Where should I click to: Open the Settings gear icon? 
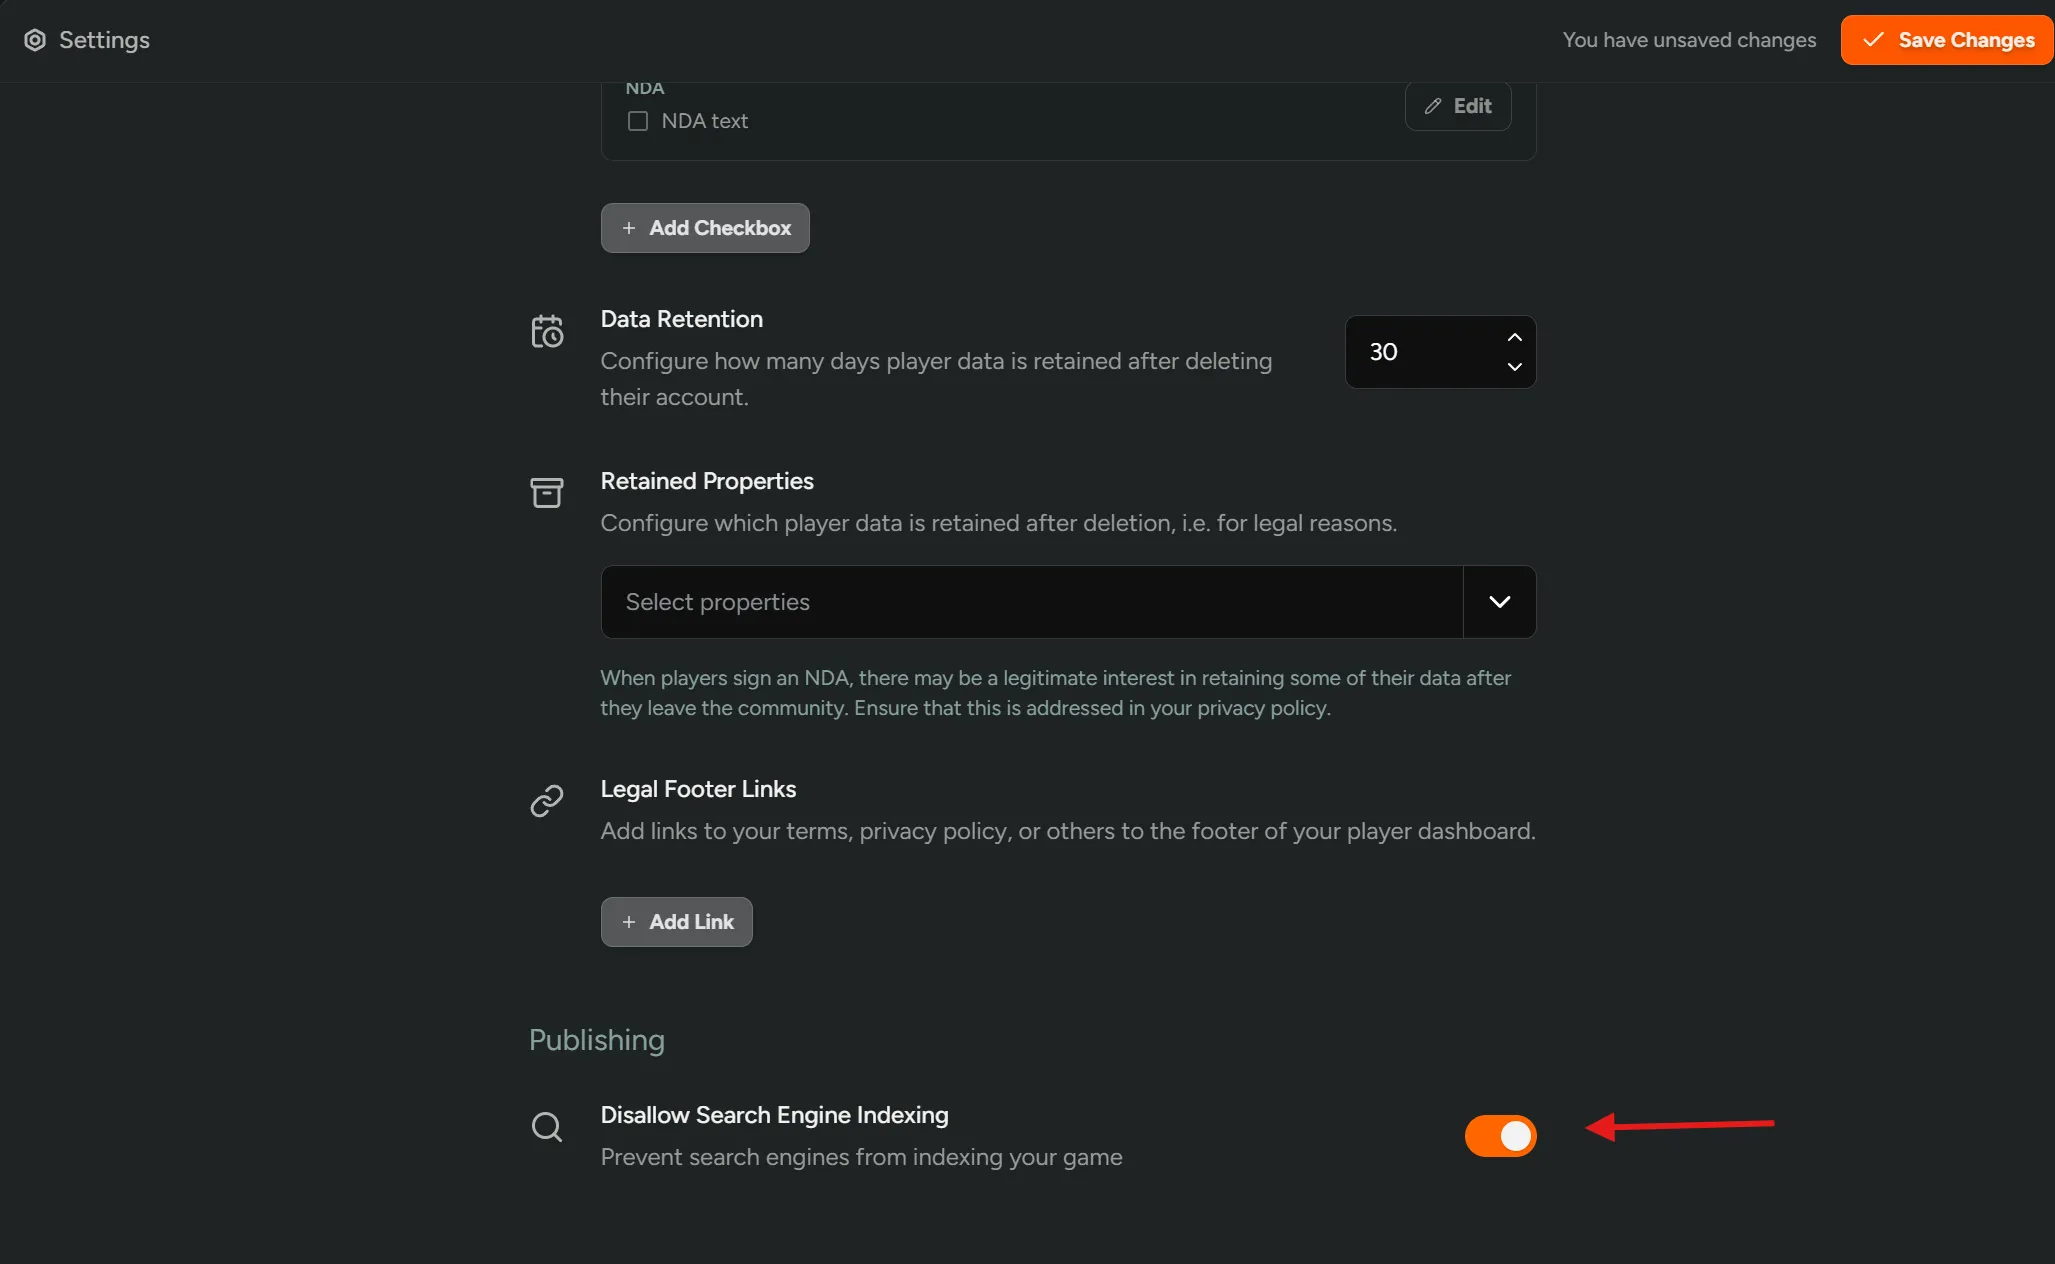point(36,39)
